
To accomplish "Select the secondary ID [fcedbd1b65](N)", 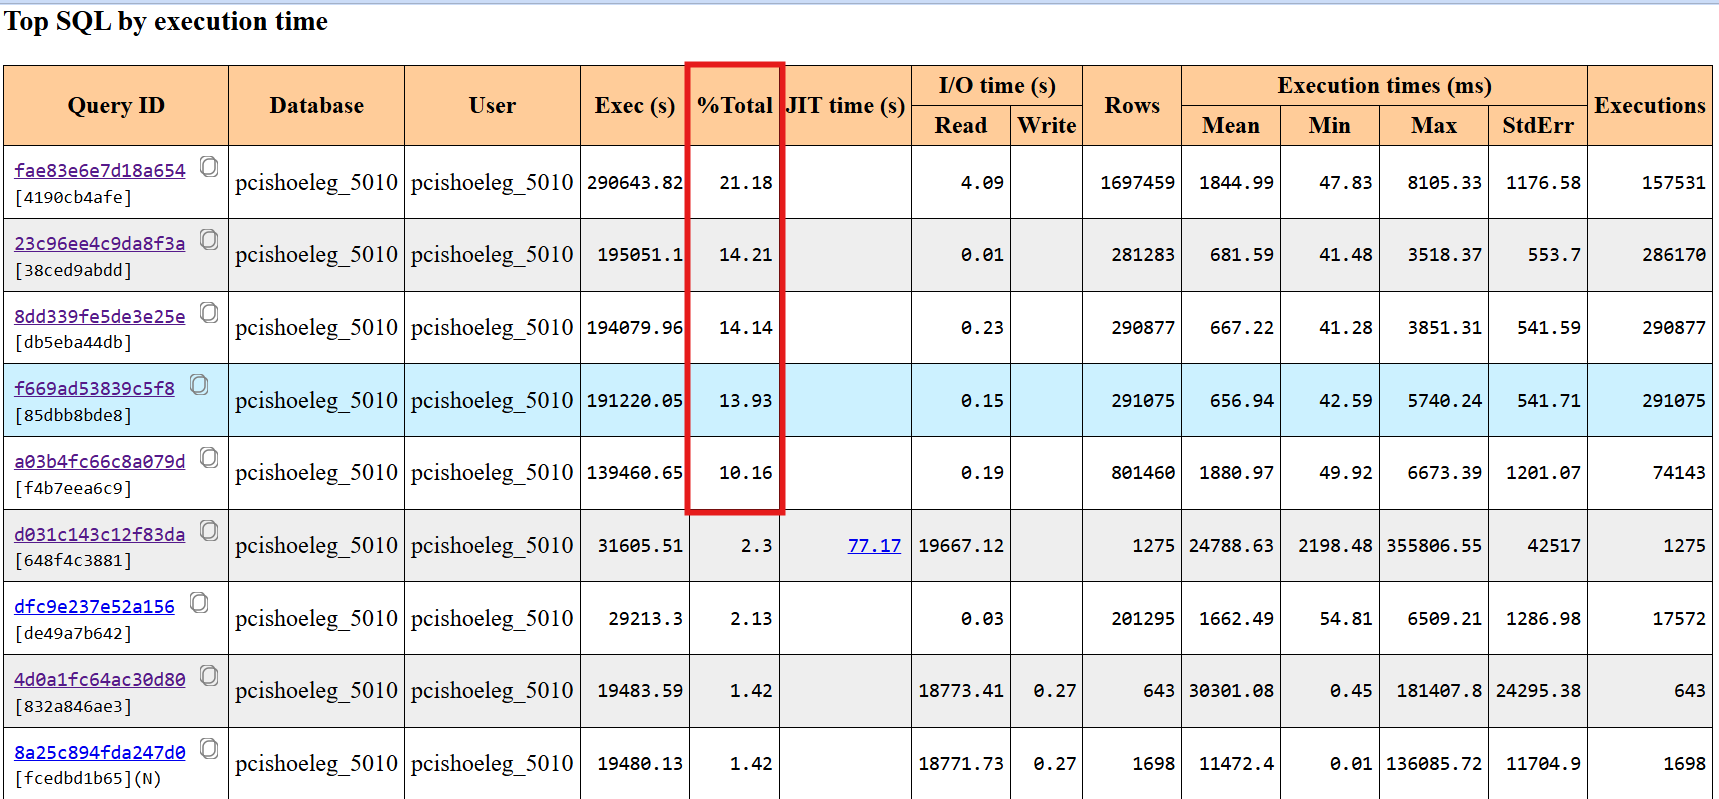I will [x=88, y=779].
